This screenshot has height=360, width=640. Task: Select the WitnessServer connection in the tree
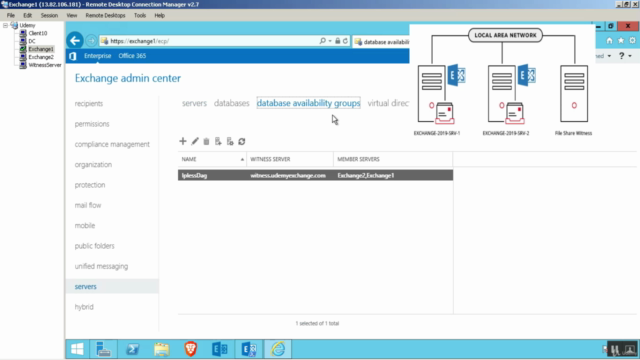point(45,65)
